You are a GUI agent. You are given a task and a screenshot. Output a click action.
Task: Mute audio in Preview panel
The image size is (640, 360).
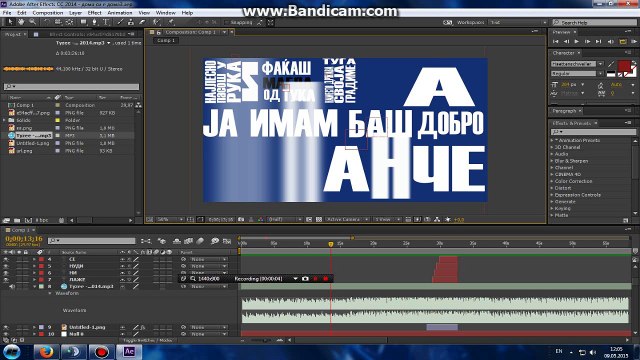(x=611, y=41)
